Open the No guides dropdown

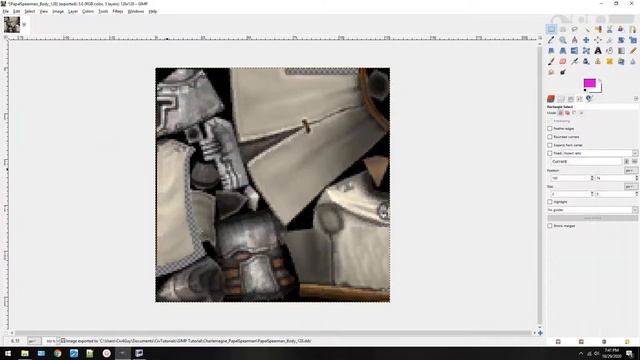tap(592, 210)
